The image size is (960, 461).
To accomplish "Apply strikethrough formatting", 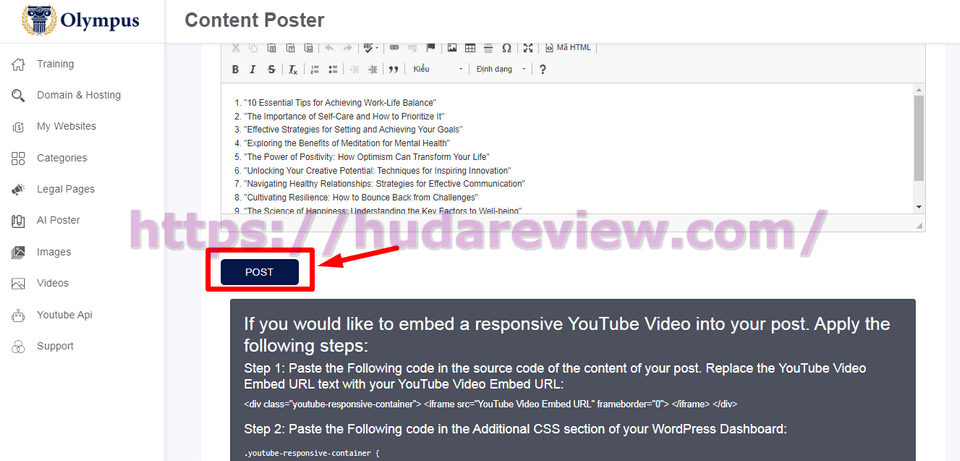I will (x=272, y=69).
